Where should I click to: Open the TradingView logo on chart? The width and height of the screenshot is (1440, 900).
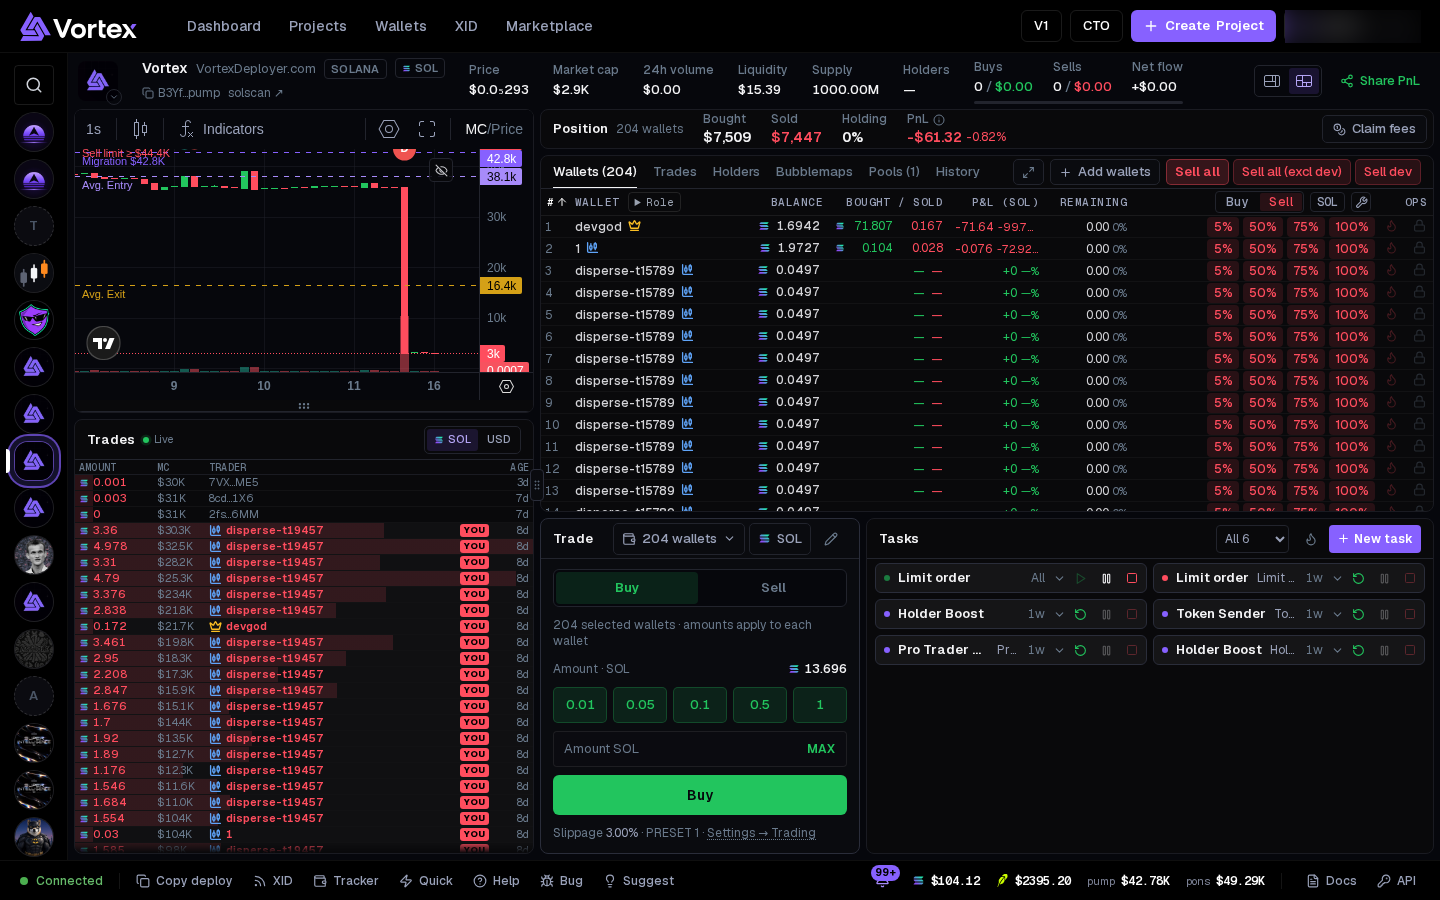coord(104,343)
